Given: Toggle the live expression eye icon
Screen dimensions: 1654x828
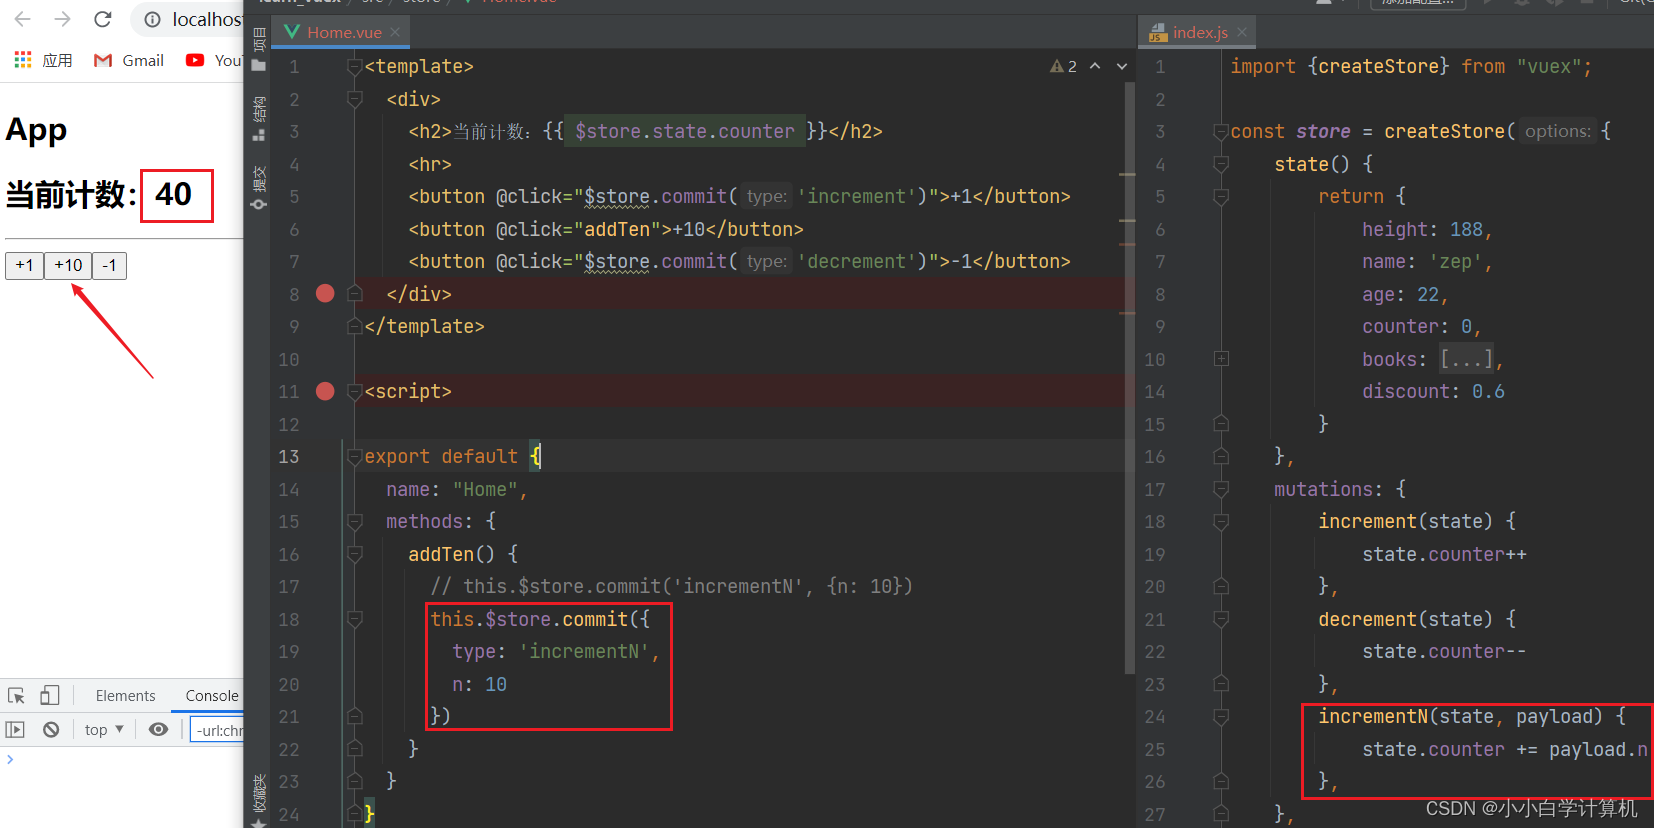Looking at the screenshot, I should click(x=158, y=729).
